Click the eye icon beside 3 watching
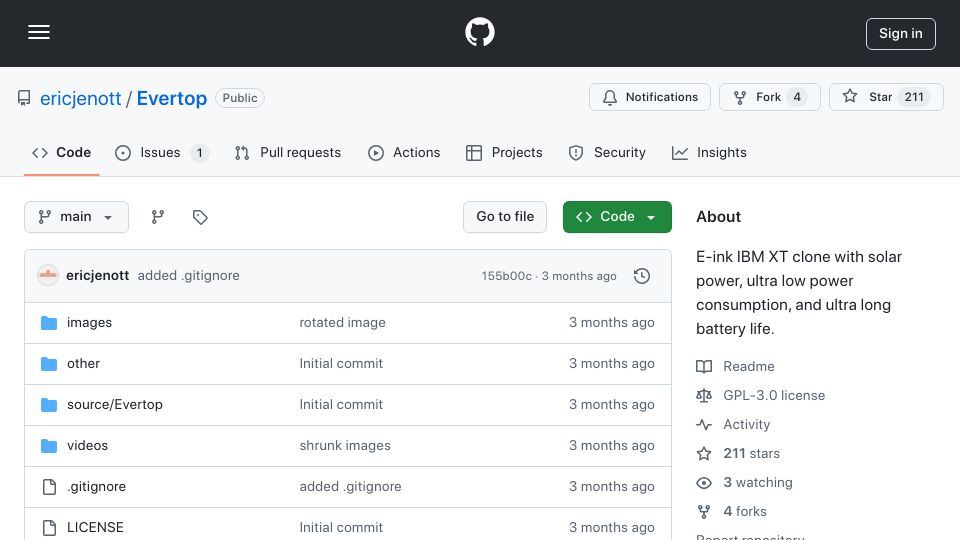The image size is (960, 540). (704, 482)
